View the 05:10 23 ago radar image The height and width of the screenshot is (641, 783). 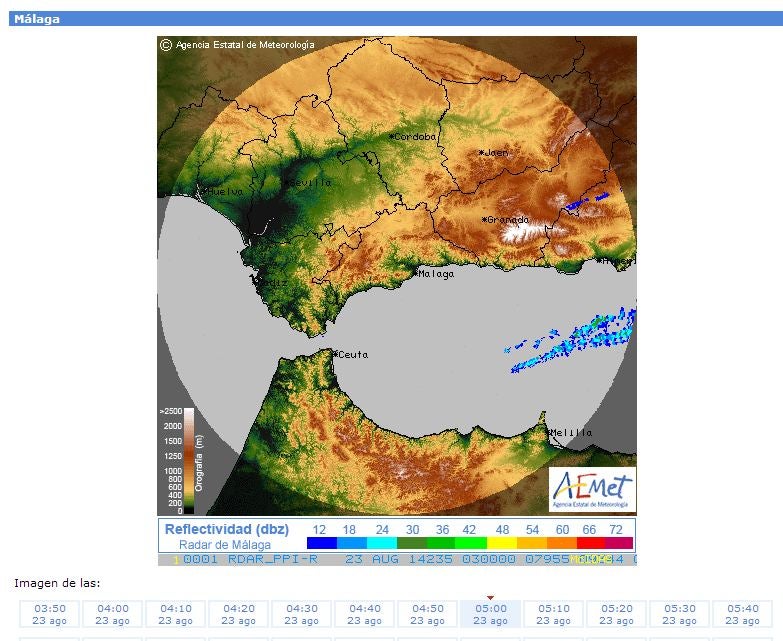click(x=554, y=614)
